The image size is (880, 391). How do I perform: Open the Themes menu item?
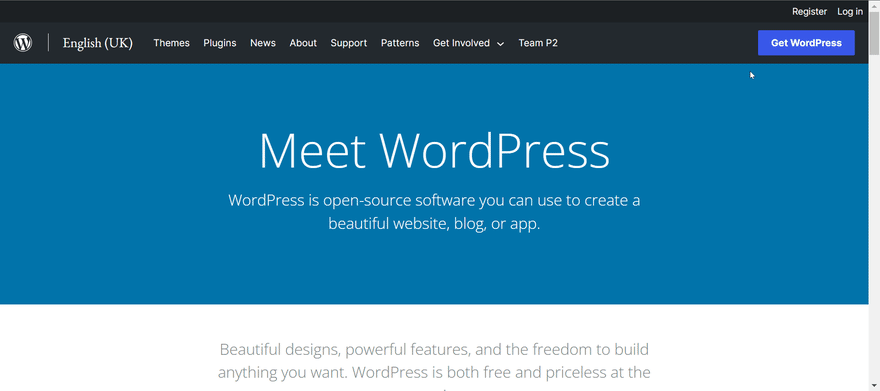(171, 43)
